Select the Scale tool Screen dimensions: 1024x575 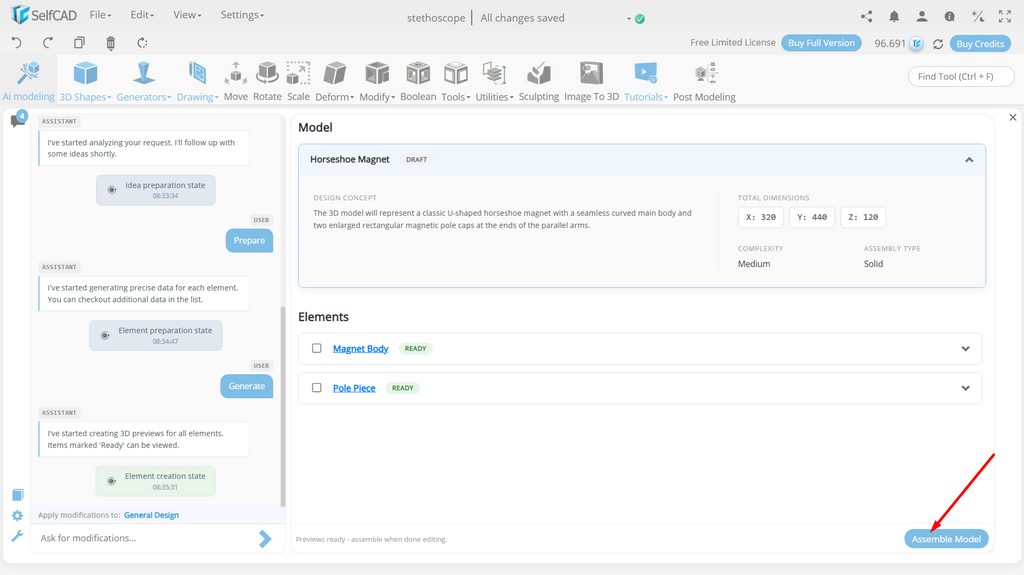coord(298,80)
